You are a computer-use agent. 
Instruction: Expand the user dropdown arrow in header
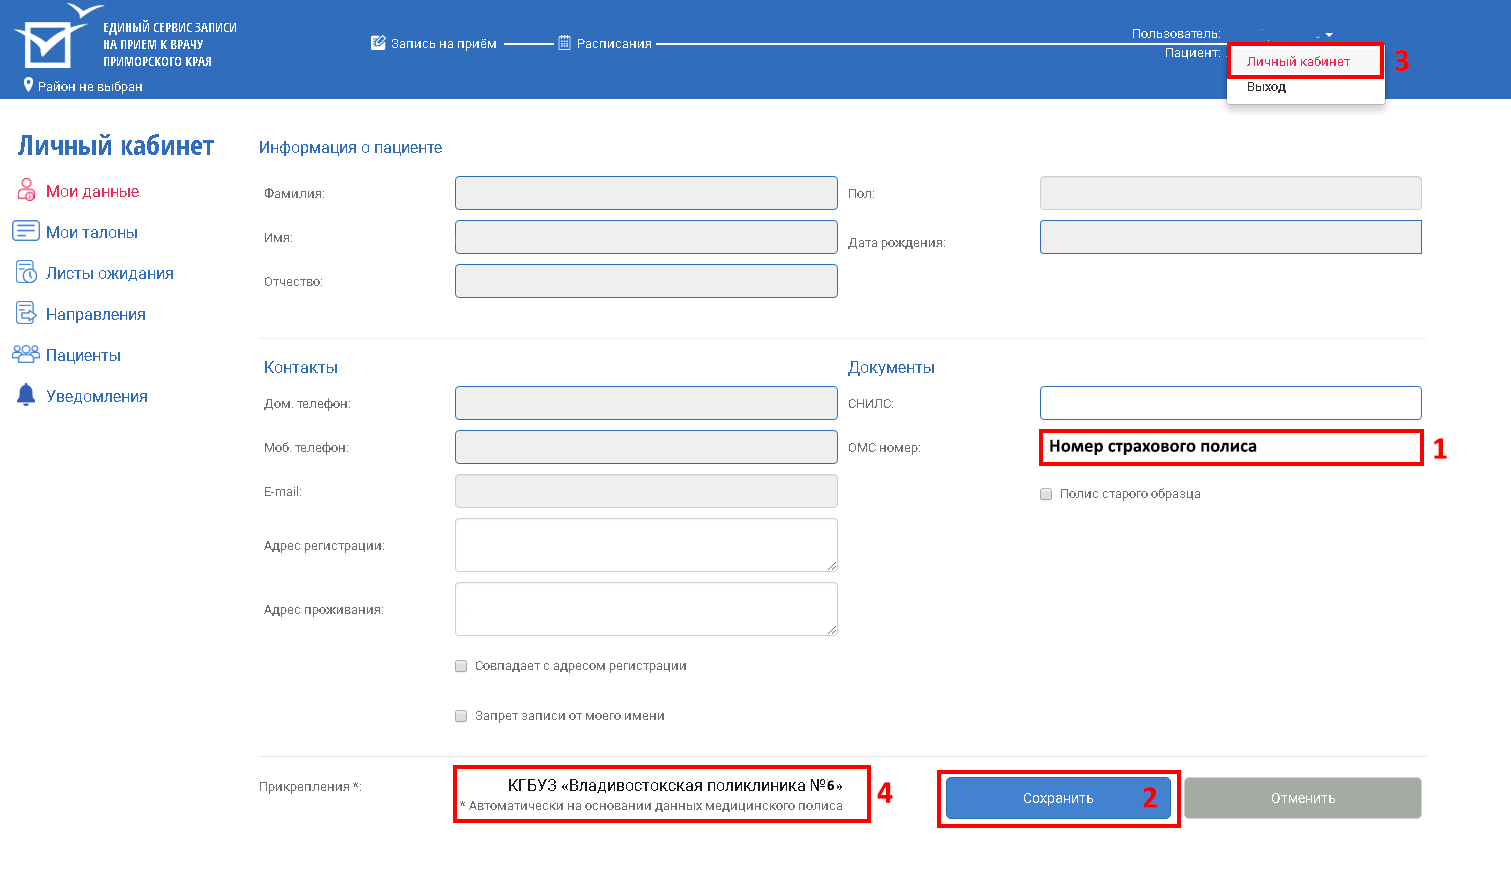coord(1329,35)
